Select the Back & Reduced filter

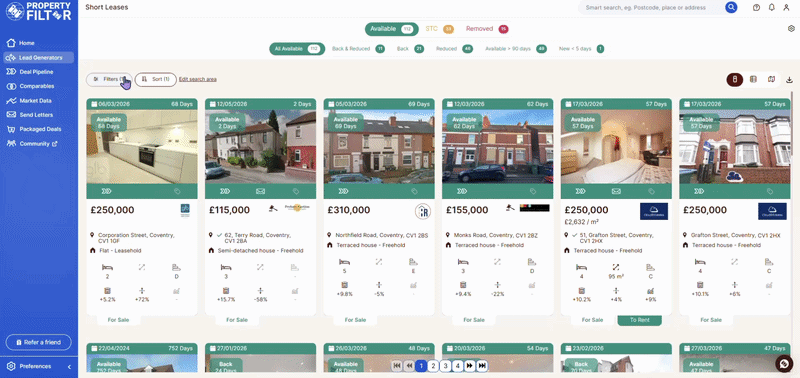coord(358,49)
